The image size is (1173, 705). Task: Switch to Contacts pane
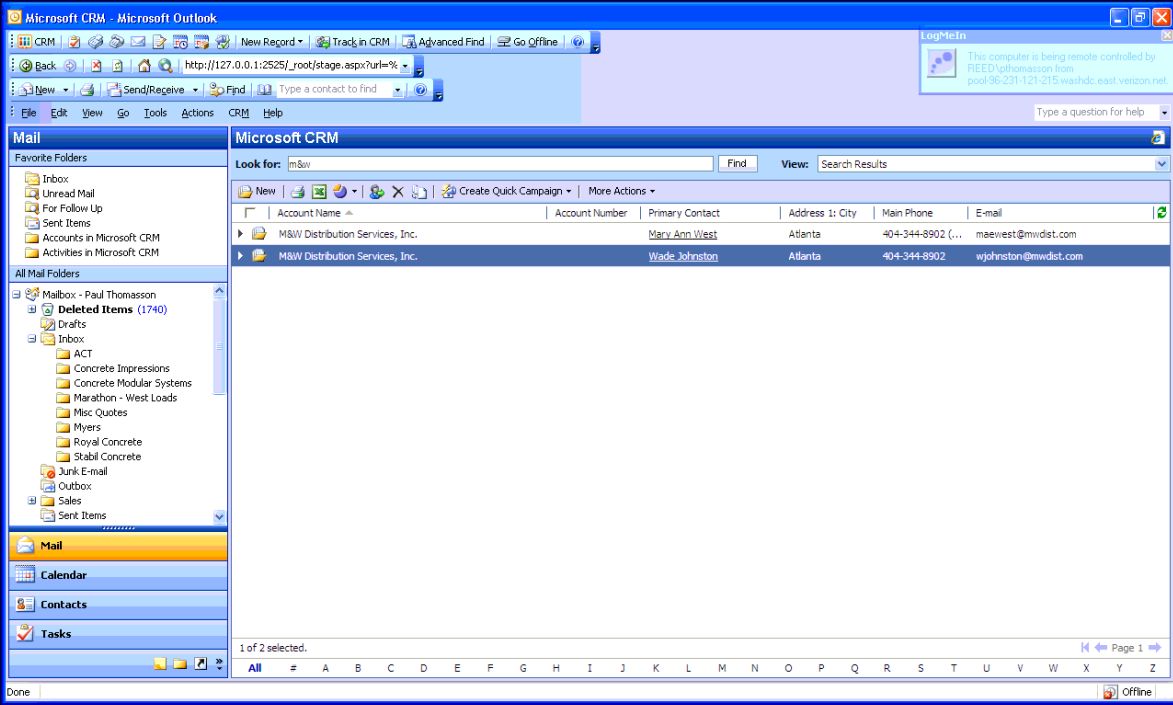pos(118,605)
